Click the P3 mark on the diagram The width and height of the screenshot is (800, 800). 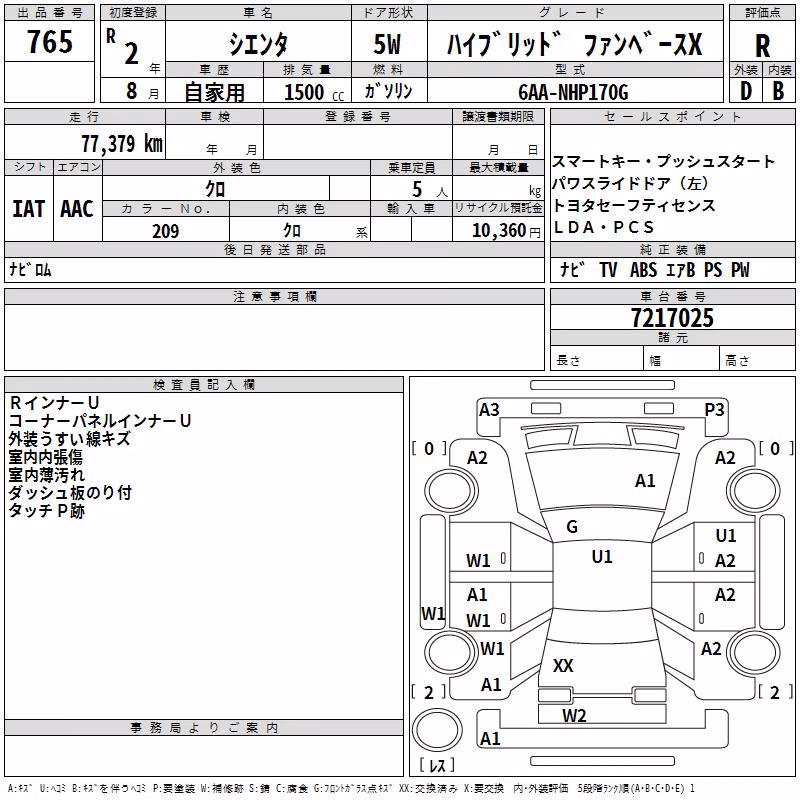tap(714, 410)
